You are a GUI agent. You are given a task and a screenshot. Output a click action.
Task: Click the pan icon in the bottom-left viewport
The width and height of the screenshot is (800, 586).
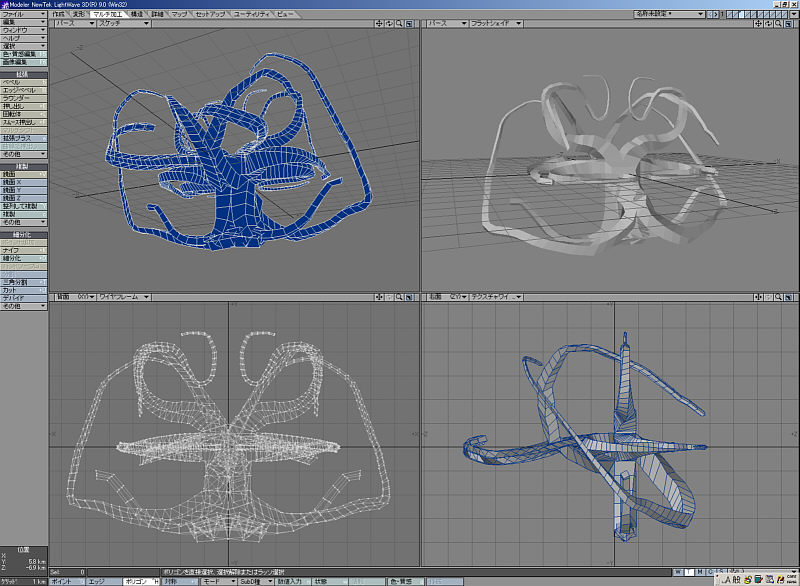coord(378,297)
